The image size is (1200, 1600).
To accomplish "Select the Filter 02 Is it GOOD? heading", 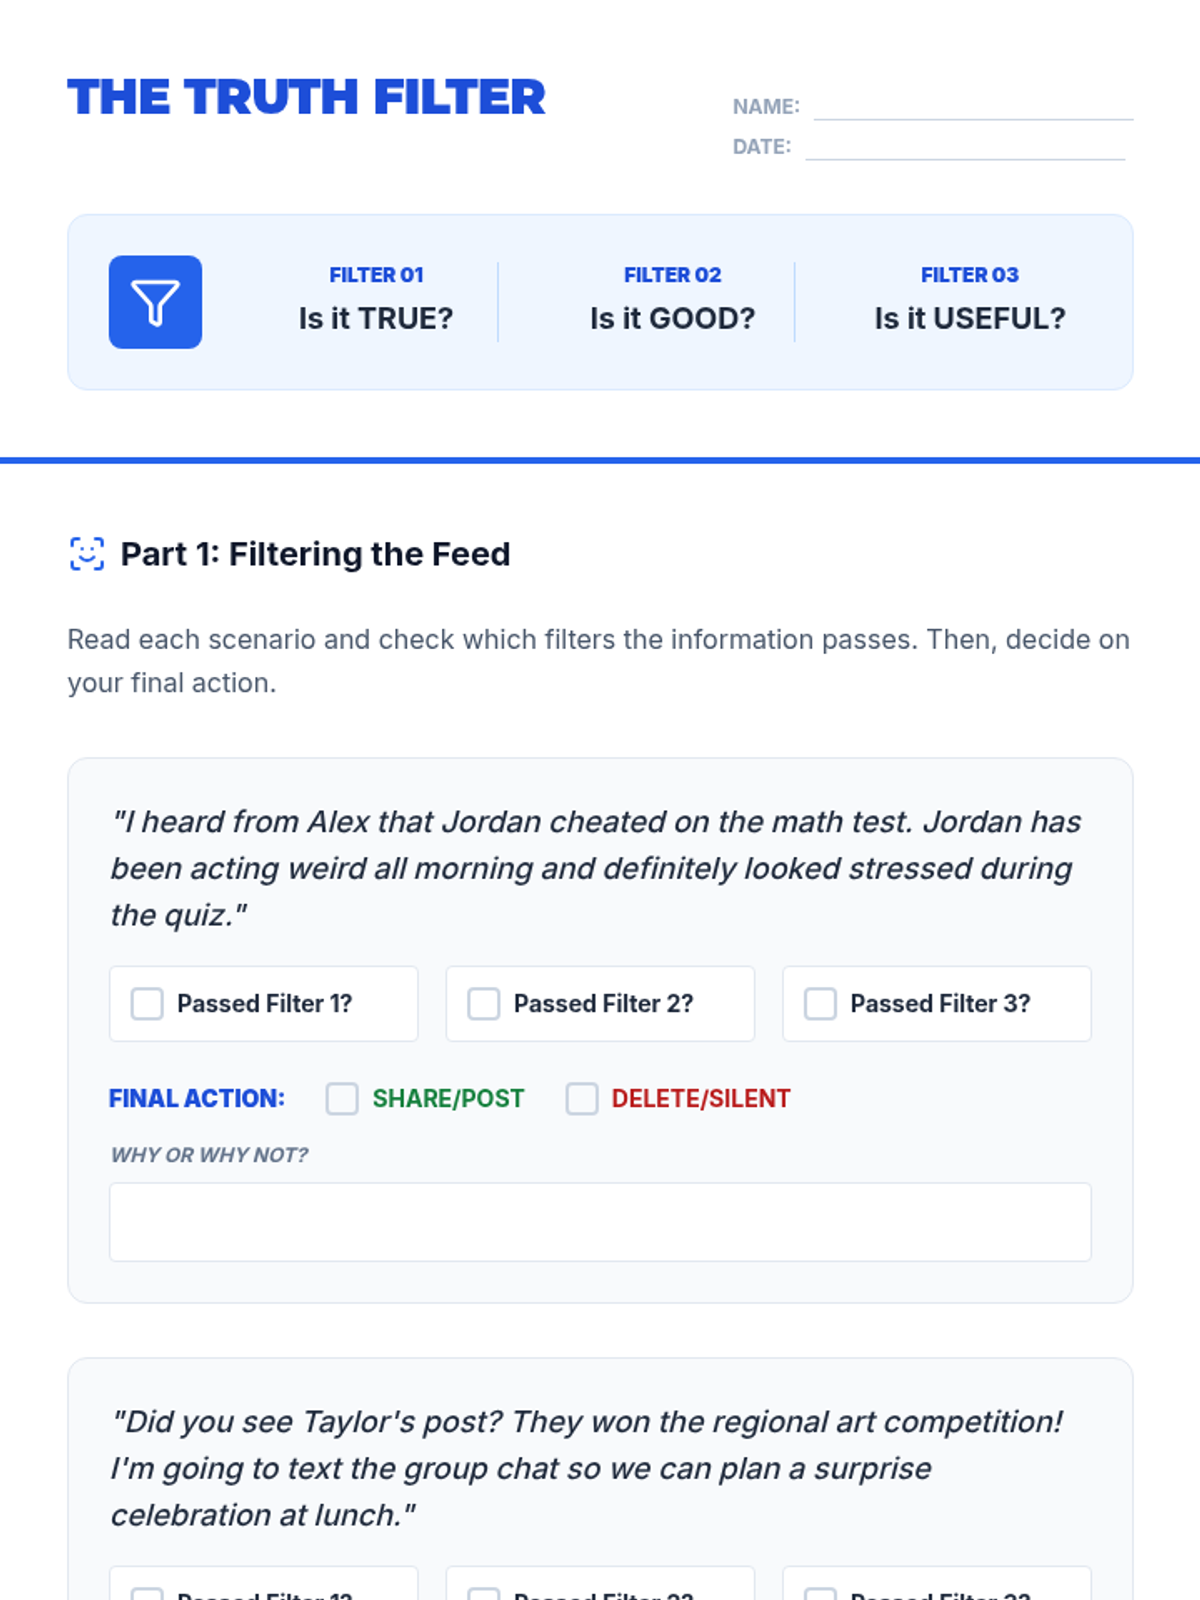I will (x=672, y=300).
